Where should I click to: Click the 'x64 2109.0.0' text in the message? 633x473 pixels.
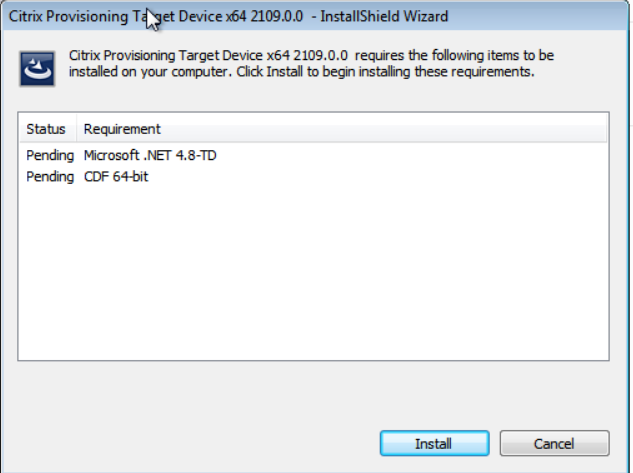tap(307, 55)
